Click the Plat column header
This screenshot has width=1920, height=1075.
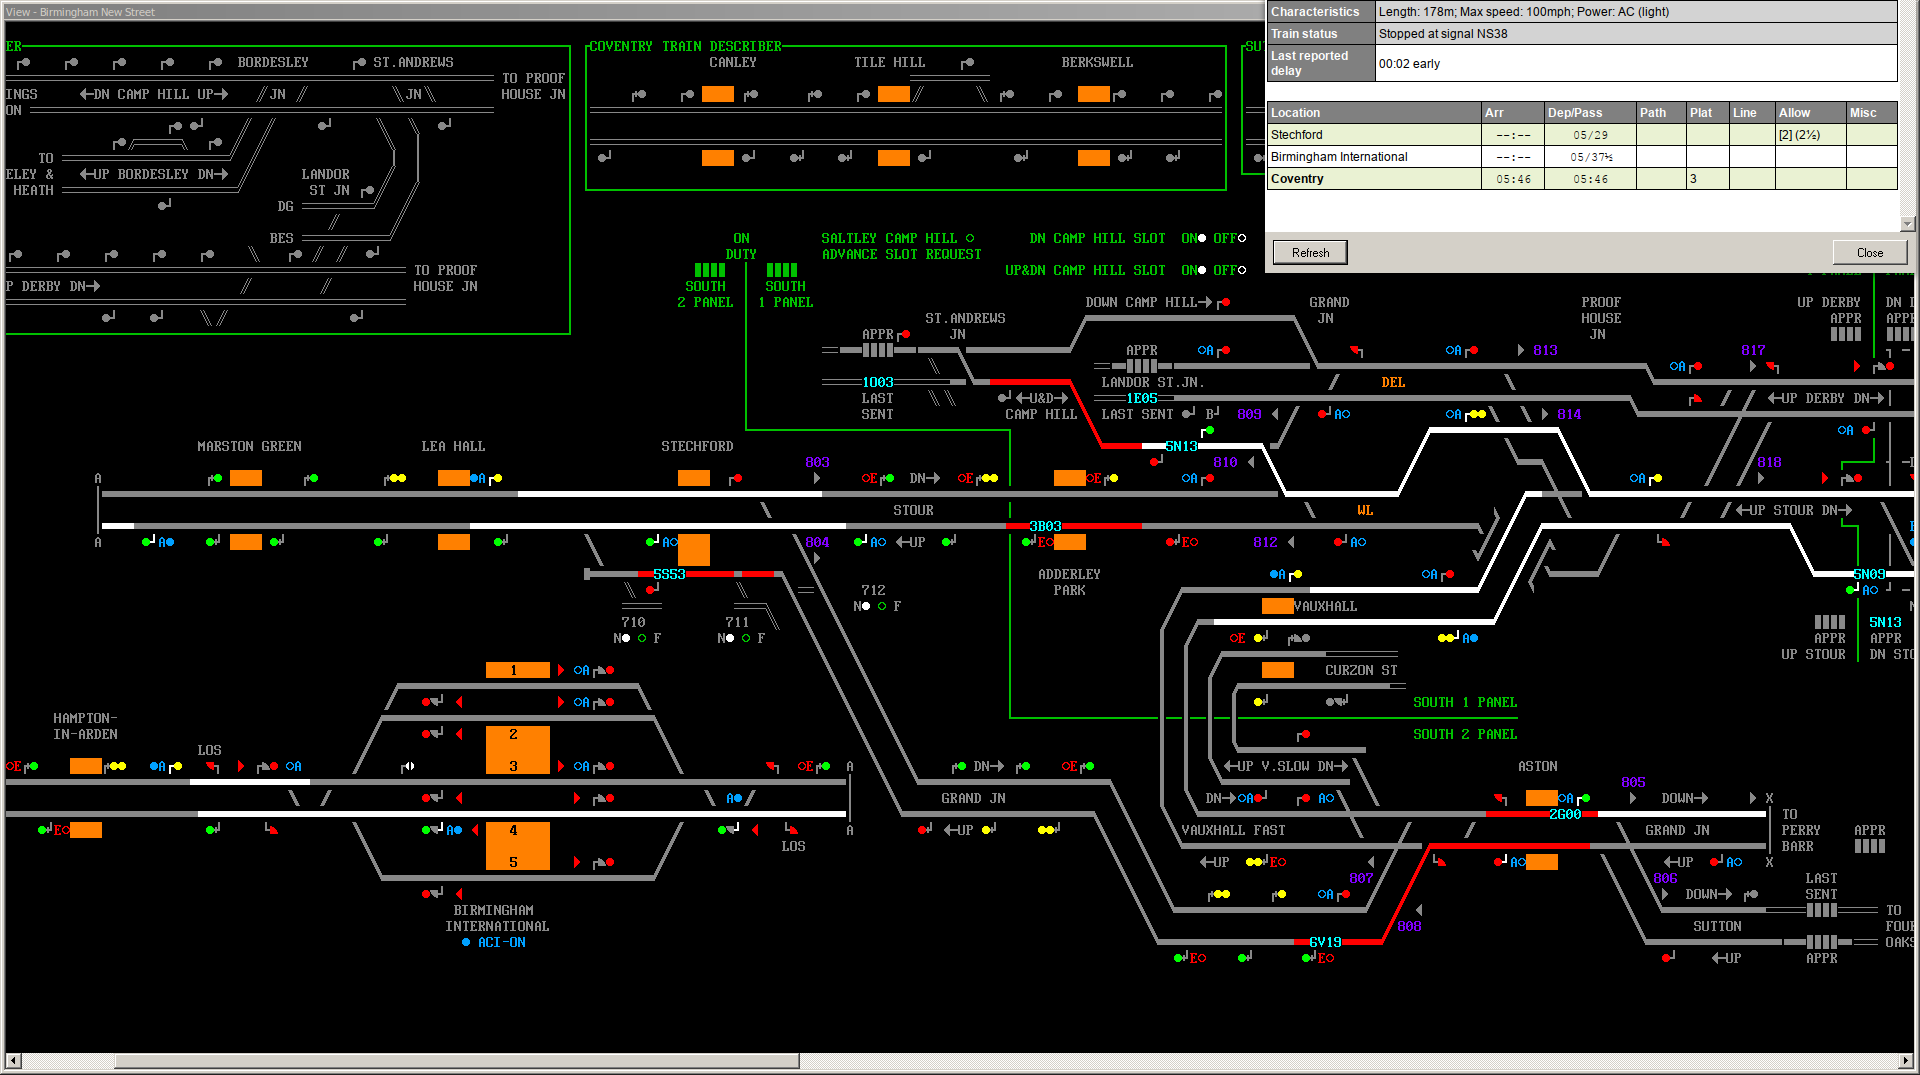(1707, 113)
